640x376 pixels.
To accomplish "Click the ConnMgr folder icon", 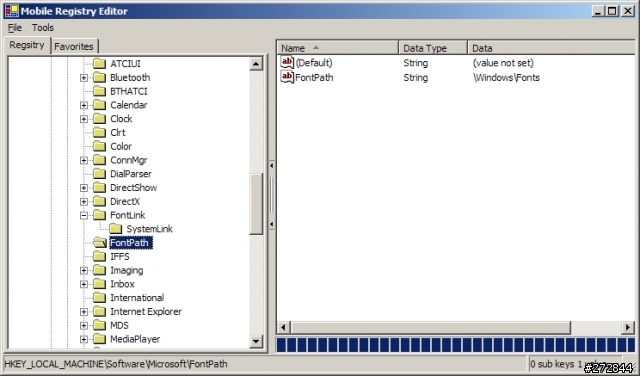I will (x=99, y=160).
